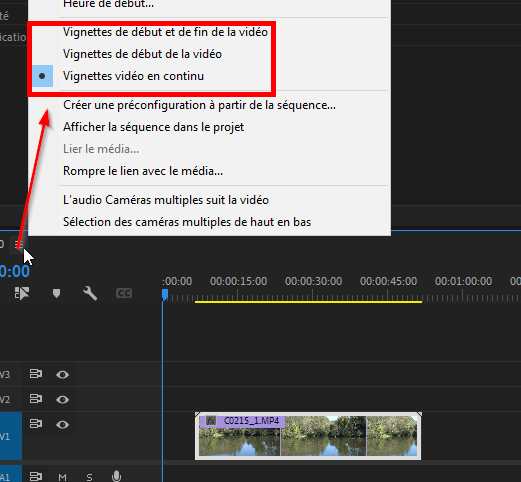Screen dimensions: 521x482
Task: Click Rompre le lien avec le média
Action: coord(143,171)
